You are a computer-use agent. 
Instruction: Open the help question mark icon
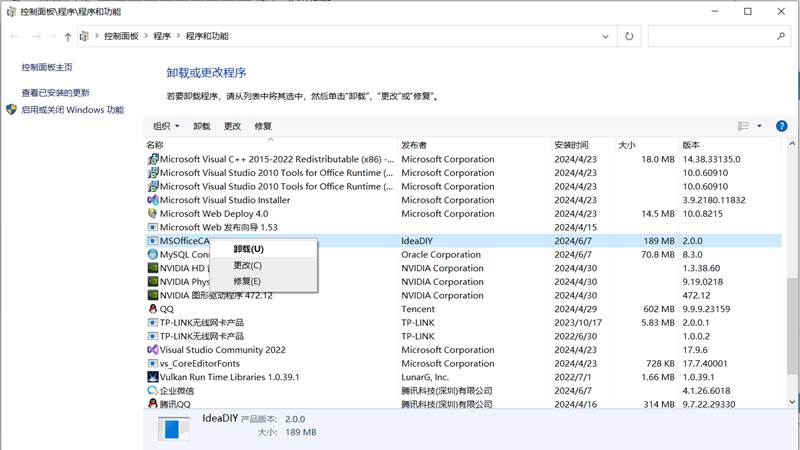[781, 126]
